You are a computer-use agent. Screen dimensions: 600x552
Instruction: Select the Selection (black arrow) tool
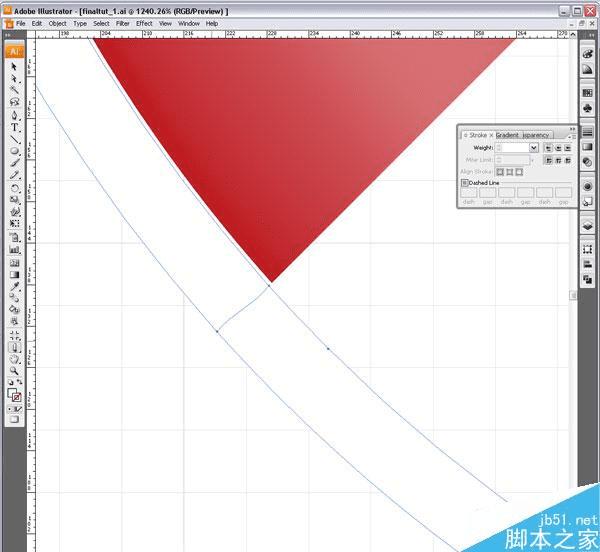[14, 67]
